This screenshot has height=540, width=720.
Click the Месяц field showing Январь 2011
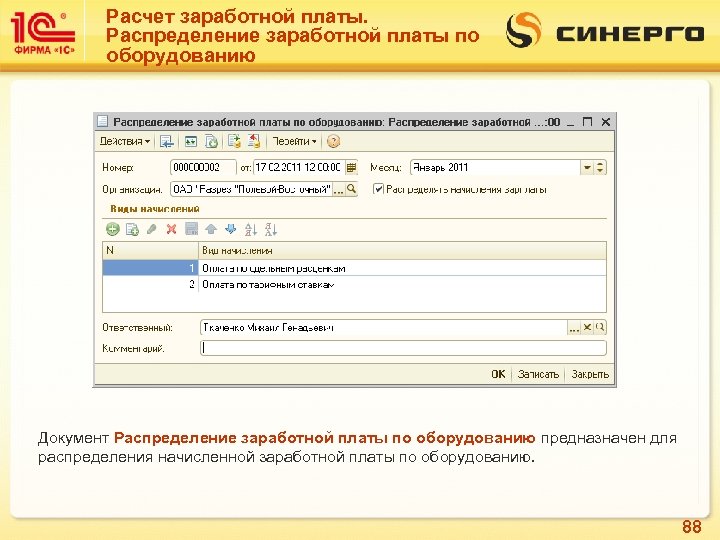(495, 168)
